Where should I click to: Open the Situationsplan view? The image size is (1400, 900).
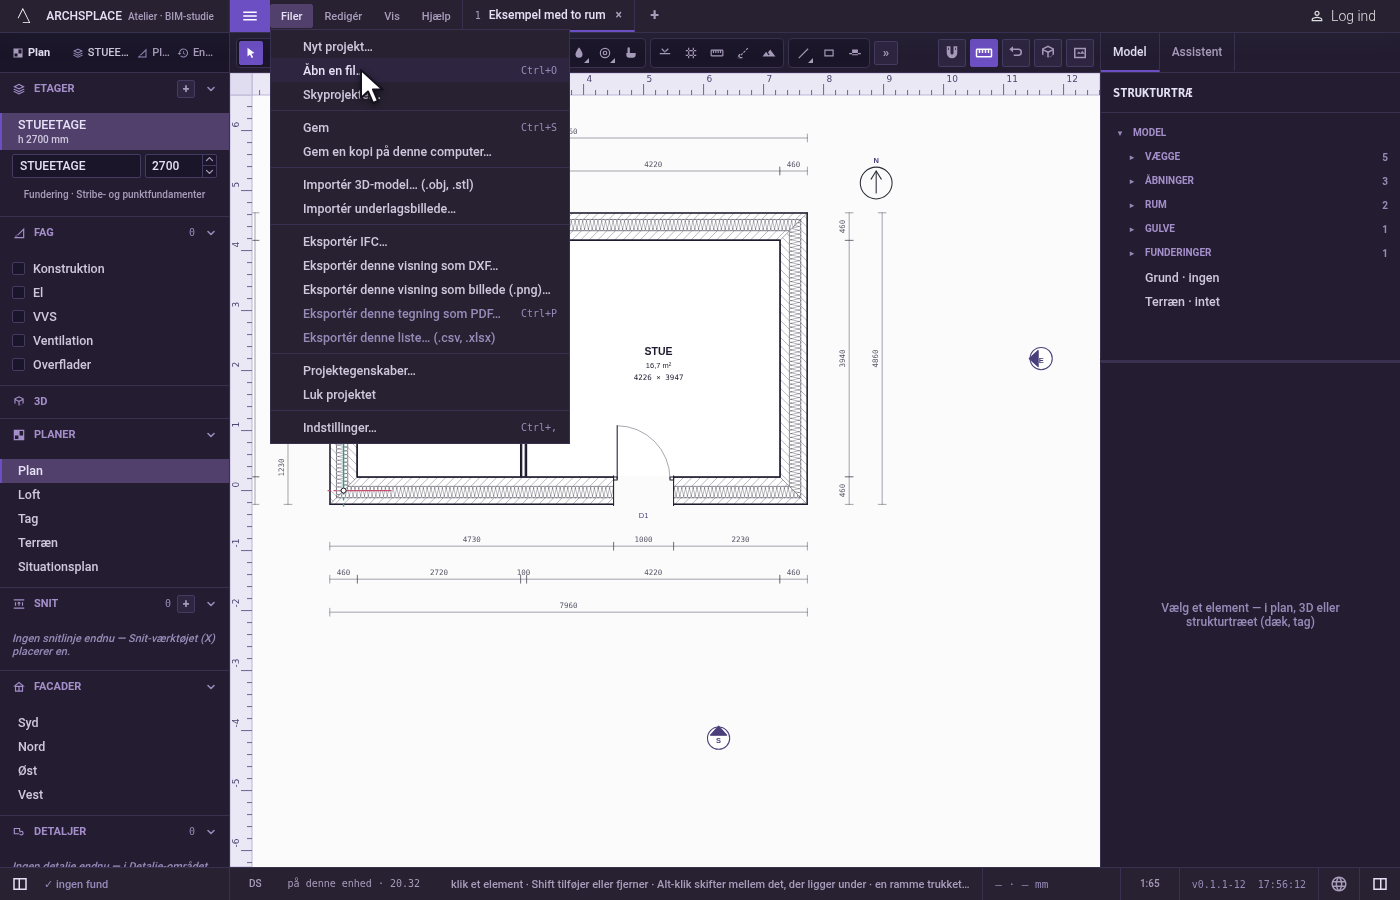tap(115, 567)
